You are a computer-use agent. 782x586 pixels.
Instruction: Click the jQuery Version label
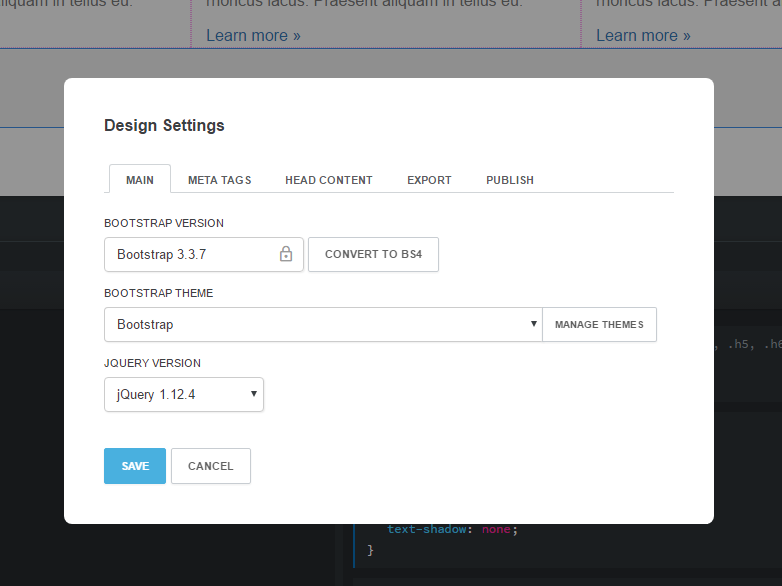(x=152, y=363)
